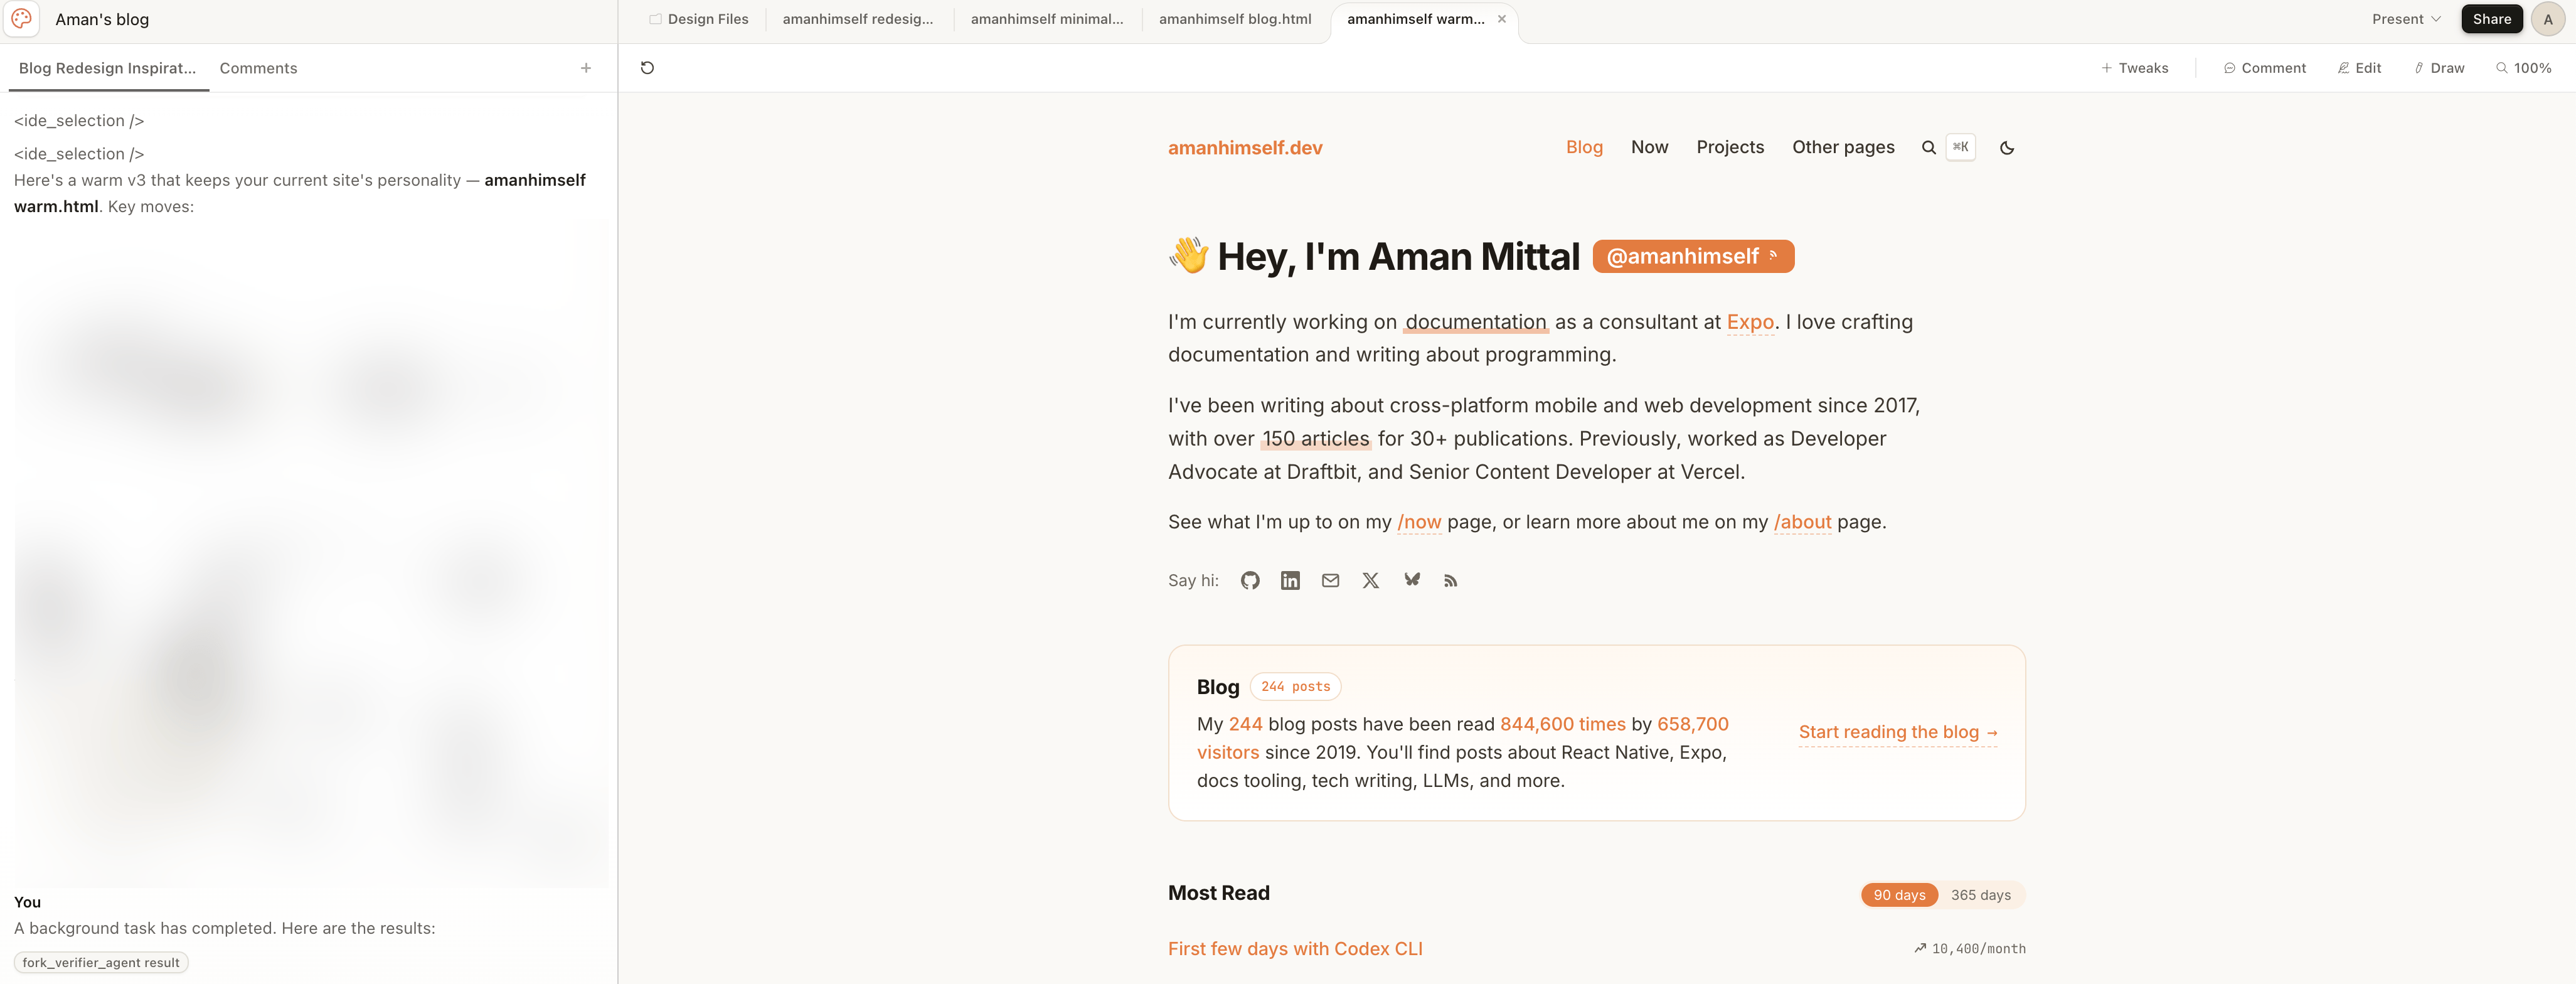Image resolution: width=2576 pixels, height=984 pixels.
Task: Go to the Blog nav link
Action: tap(1584, 147)
